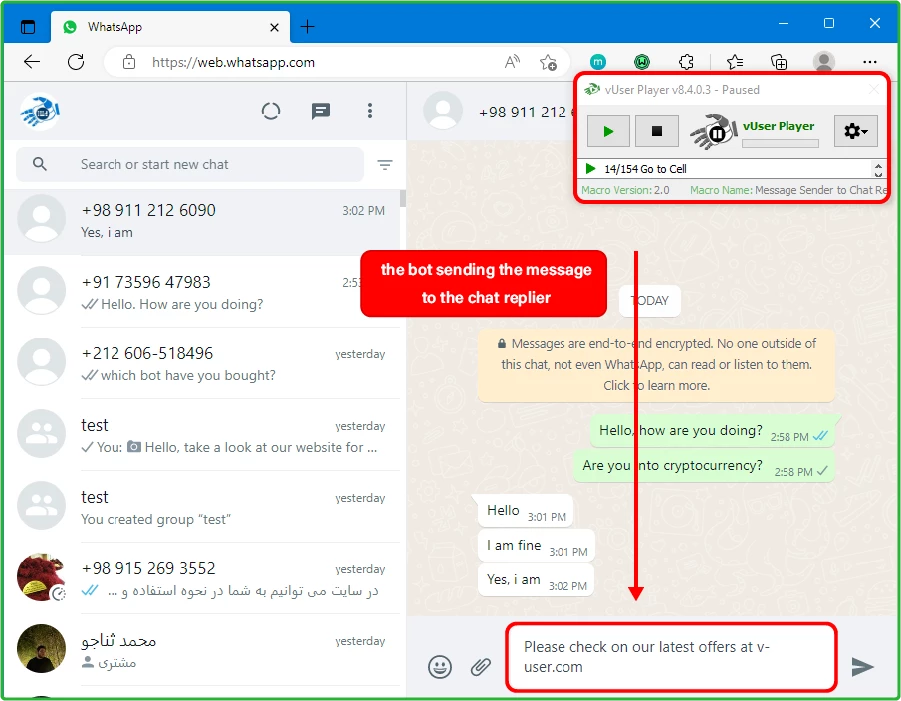The width and height of the screenshot is (901, 701).
Task: Close the WhatsApp browser tab
Action: [274, 27]
